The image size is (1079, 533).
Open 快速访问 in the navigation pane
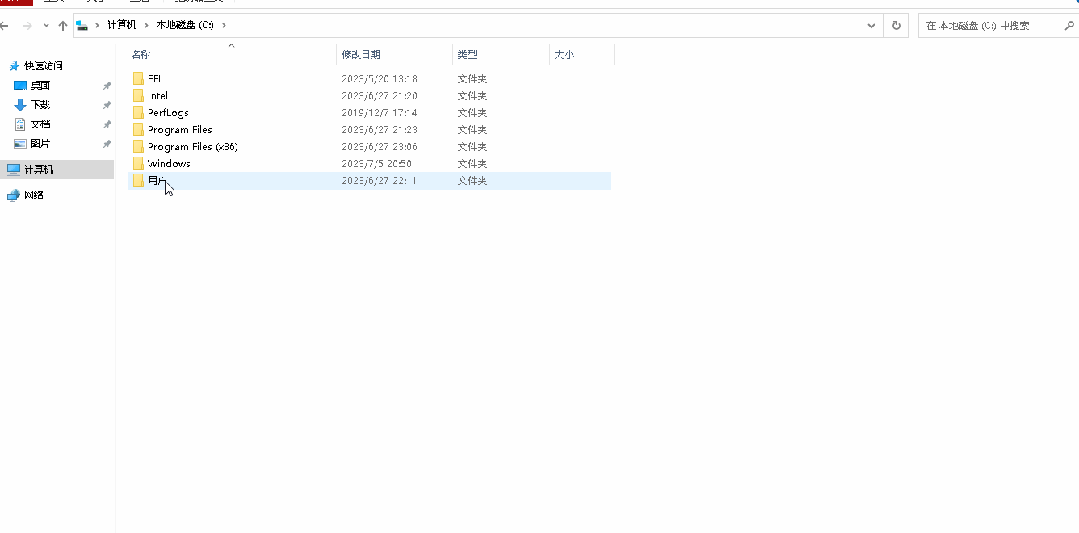pos(43,66)
